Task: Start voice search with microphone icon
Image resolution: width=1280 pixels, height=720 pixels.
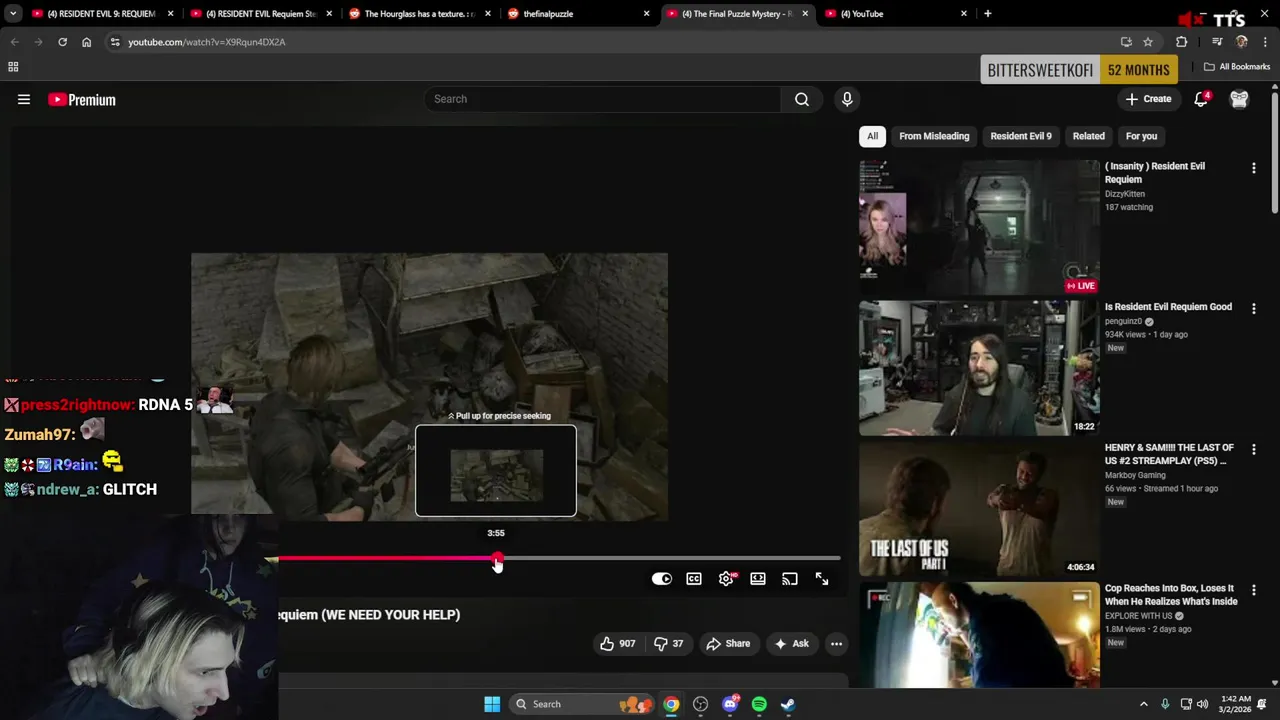Action: (x=847, y=99)
